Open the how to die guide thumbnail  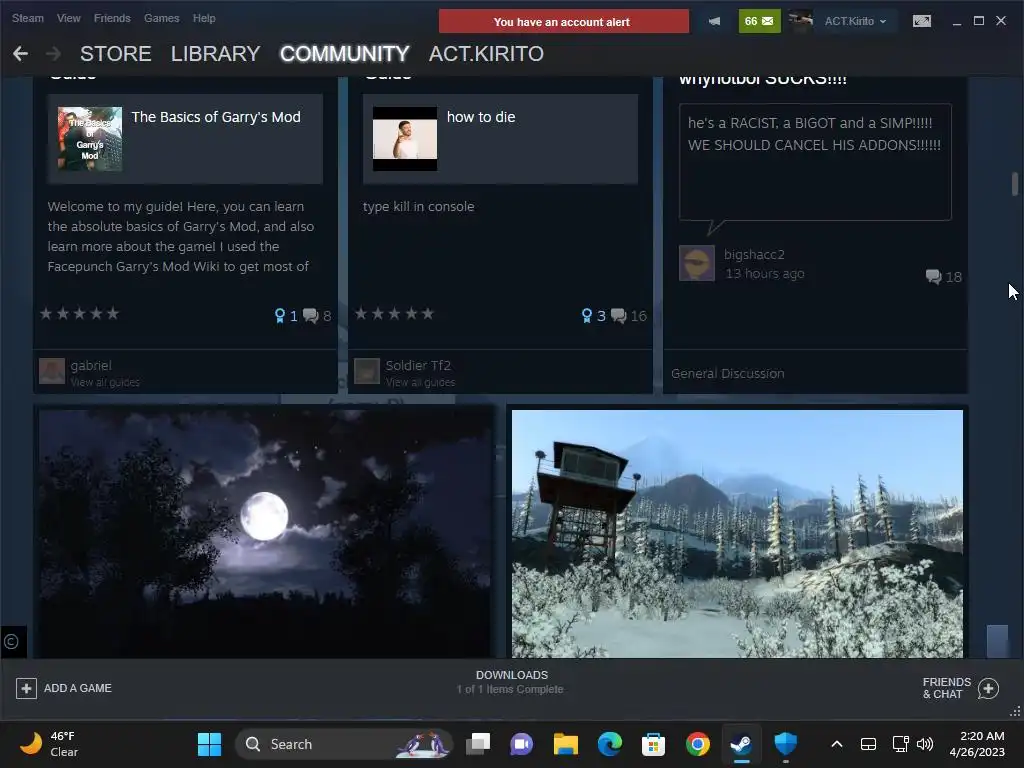pos(405,138)
